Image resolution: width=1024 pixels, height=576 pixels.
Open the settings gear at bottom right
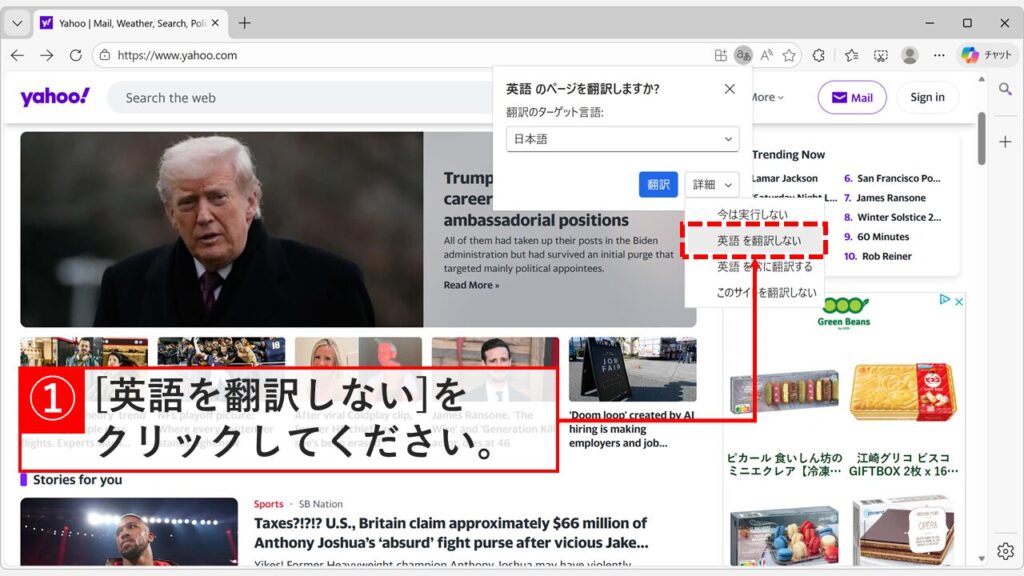[1007, 549]
